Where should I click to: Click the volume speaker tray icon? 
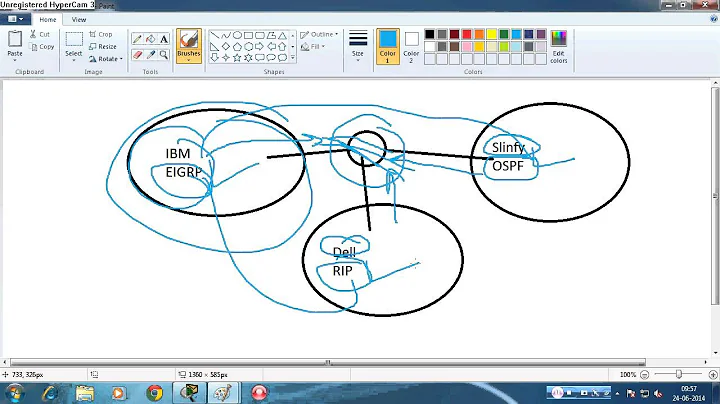click(x=658, y=393)
